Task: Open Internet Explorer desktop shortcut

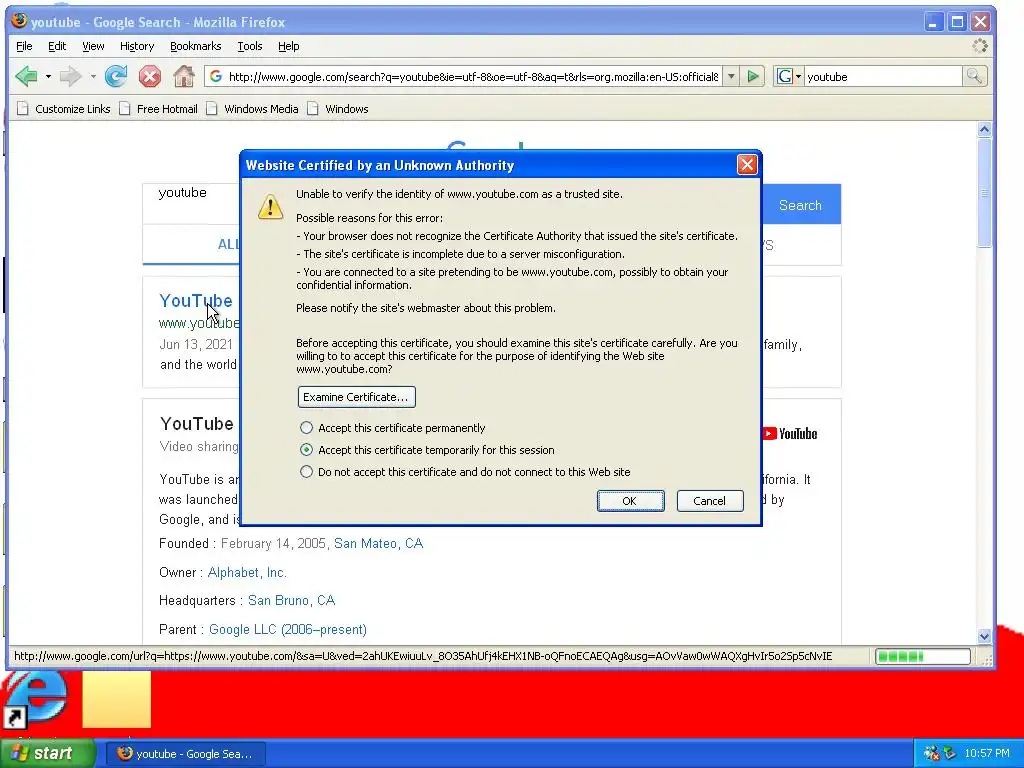Action: 34,699
